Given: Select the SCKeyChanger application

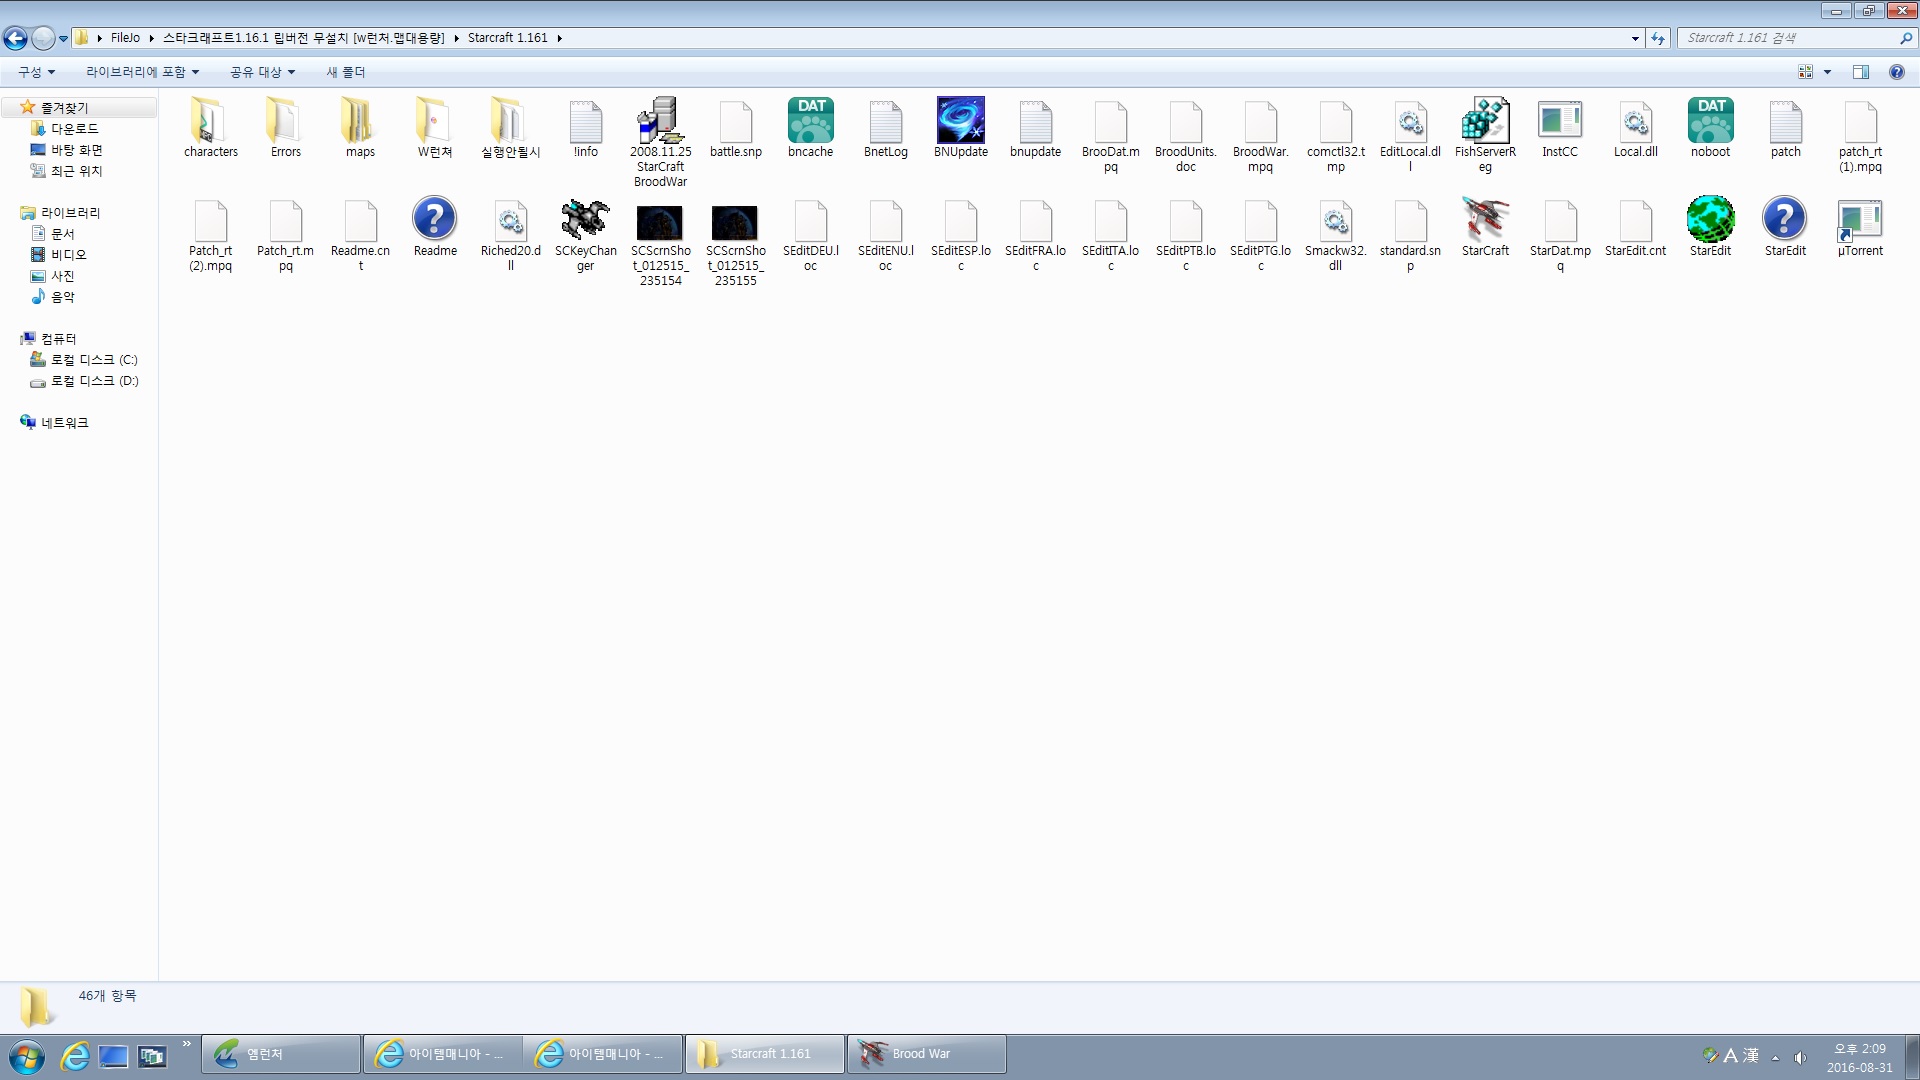Looking at the screenshot, I should [585, 235].
